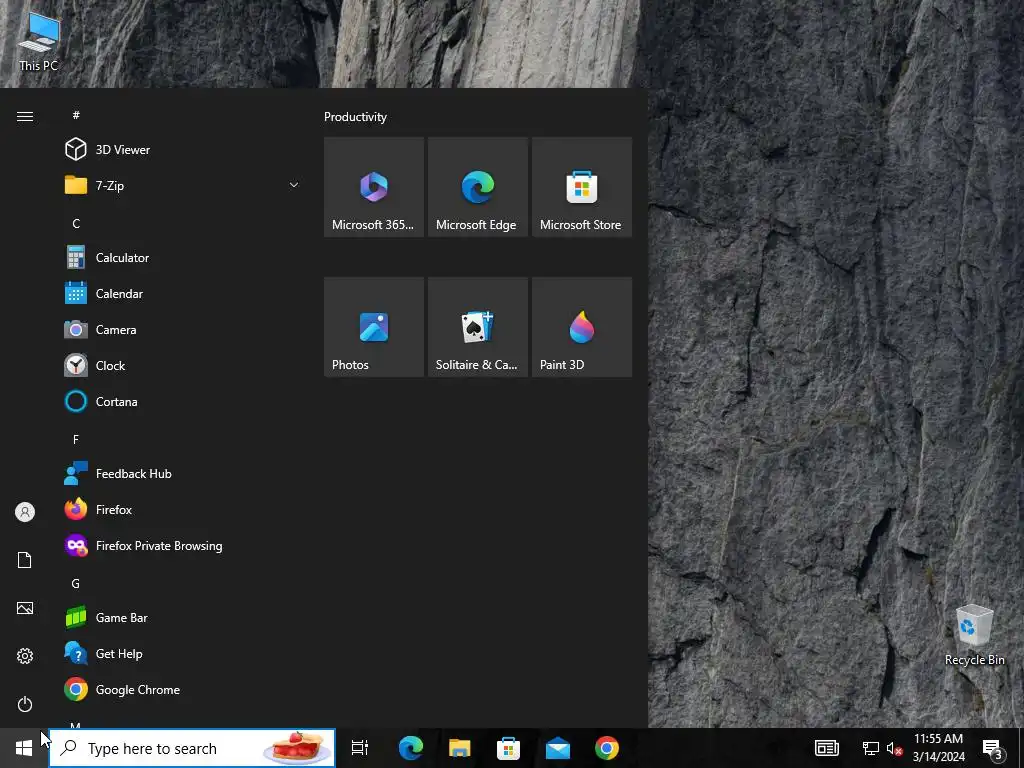Click the '#' letter header
1024x768 pixels.
coord(76,115)
